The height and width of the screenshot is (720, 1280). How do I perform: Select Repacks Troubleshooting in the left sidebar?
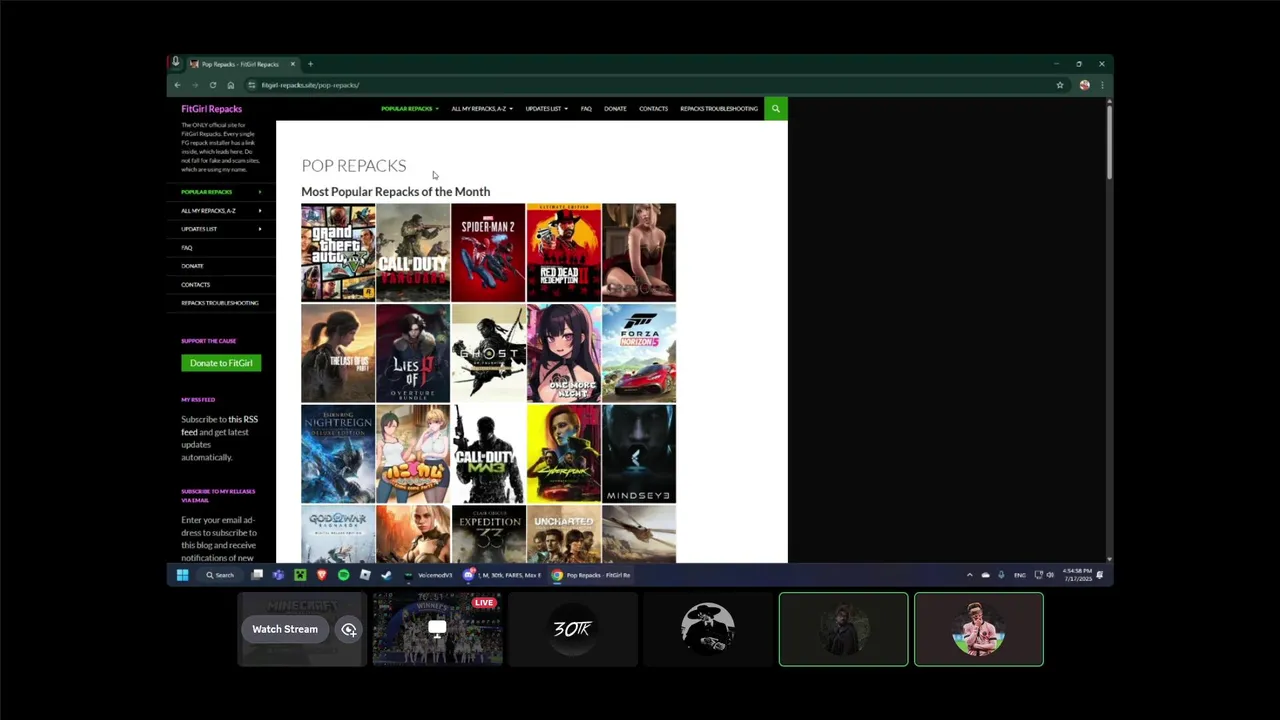(x=220, y=303)
